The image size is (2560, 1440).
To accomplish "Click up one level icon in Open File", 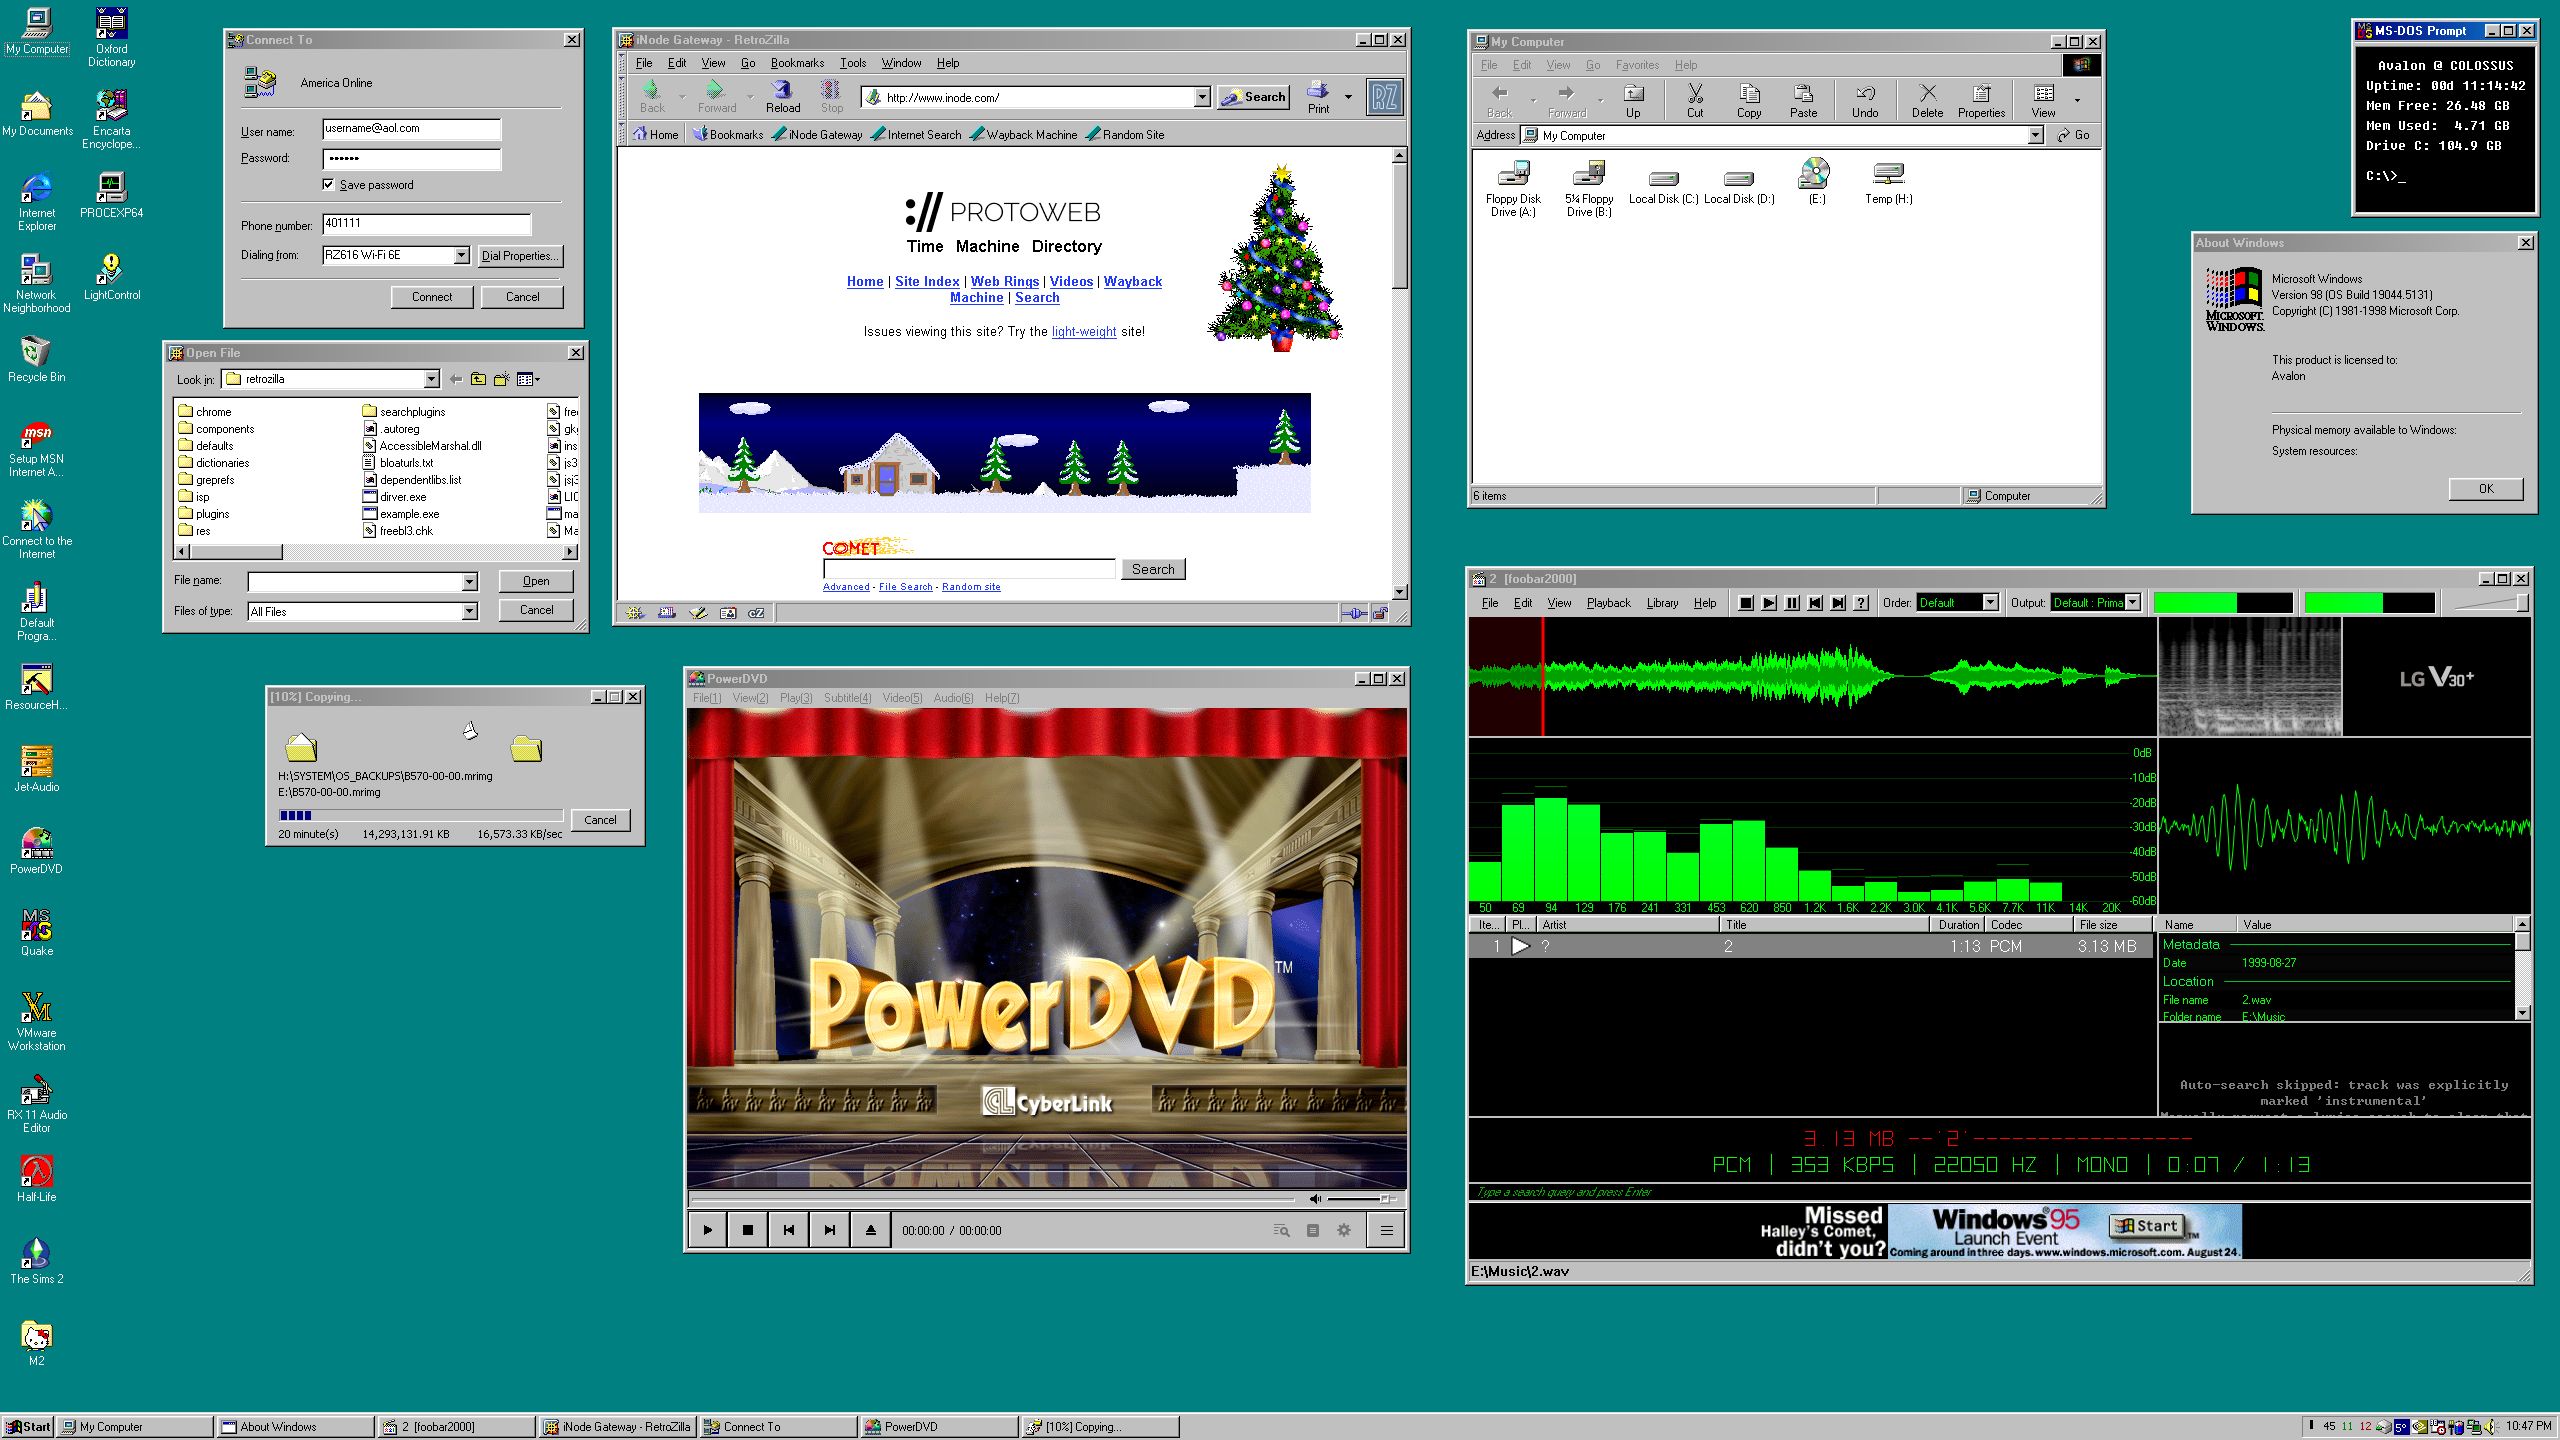I will 478,379.
